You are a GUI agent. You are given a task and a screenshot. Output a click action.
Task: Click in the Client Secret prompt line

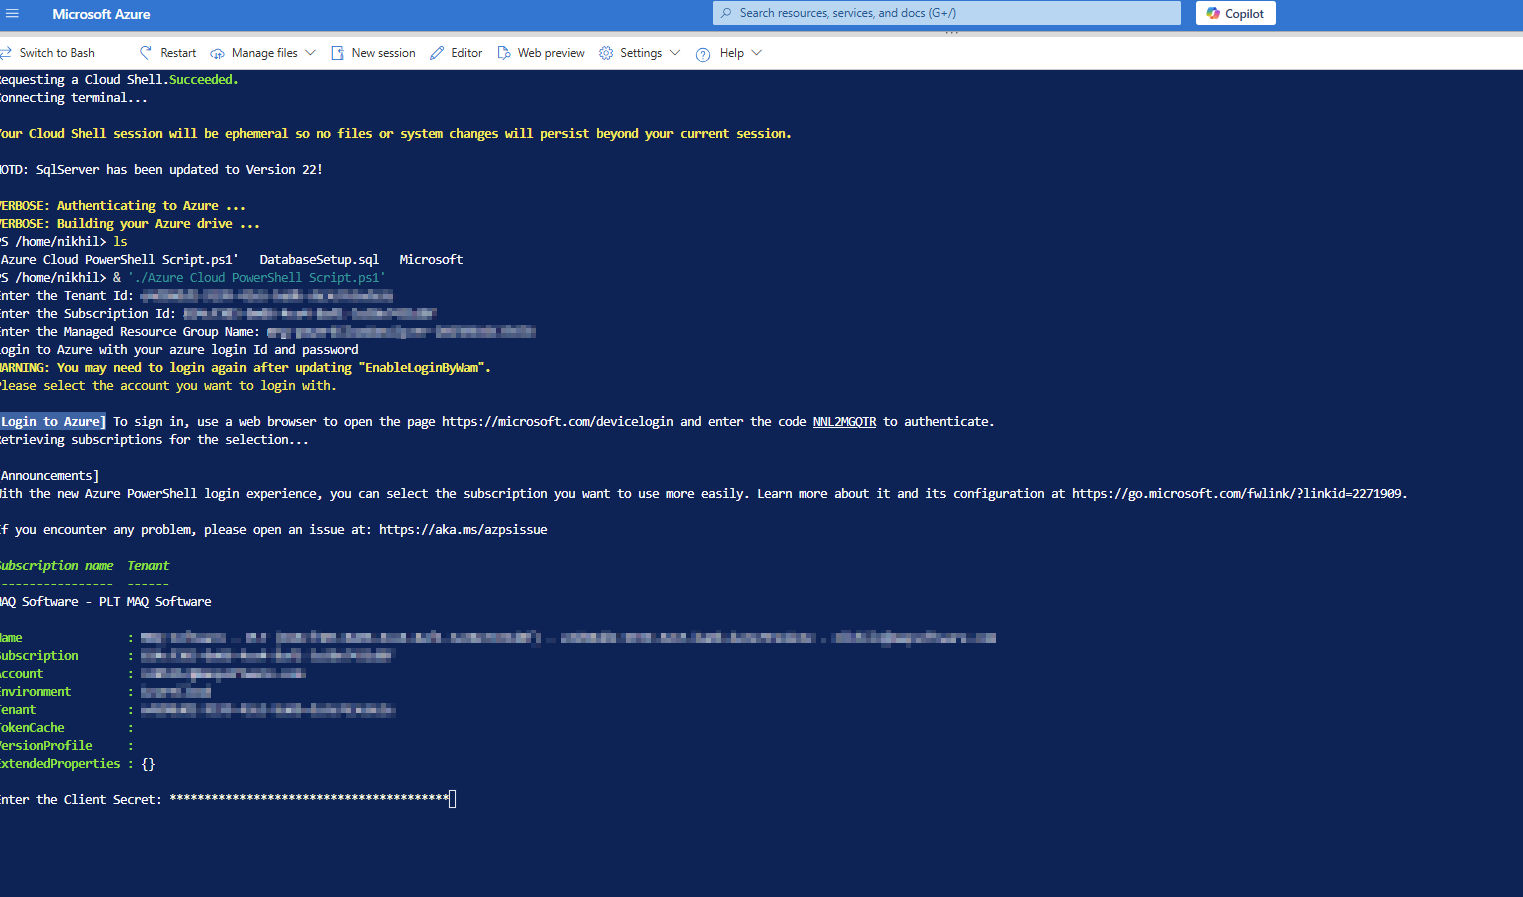click(452, 799)
